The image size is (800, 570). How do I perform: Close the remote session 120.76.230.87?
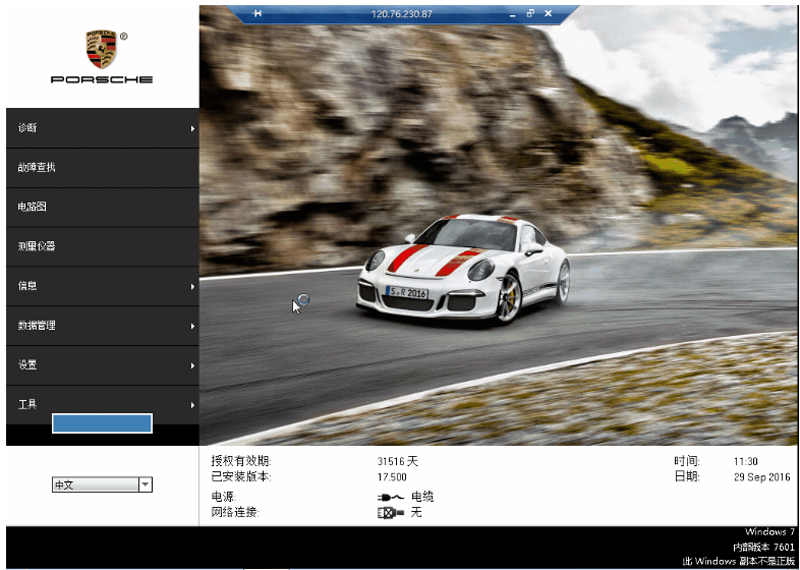point(548,14)
